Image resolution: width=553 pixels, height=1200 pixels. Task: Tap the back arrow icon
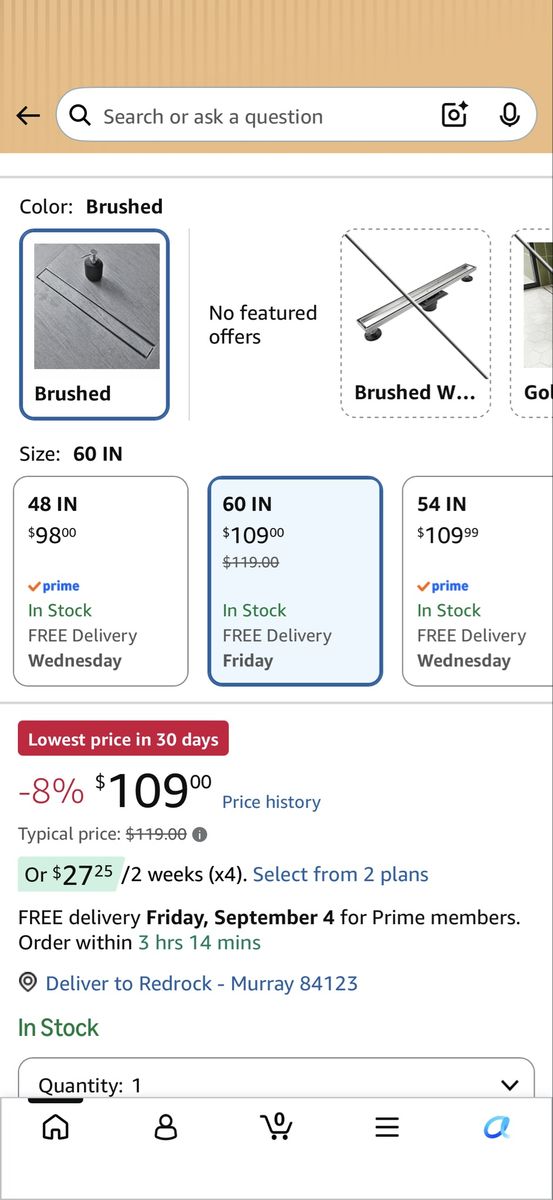(28, 116)
